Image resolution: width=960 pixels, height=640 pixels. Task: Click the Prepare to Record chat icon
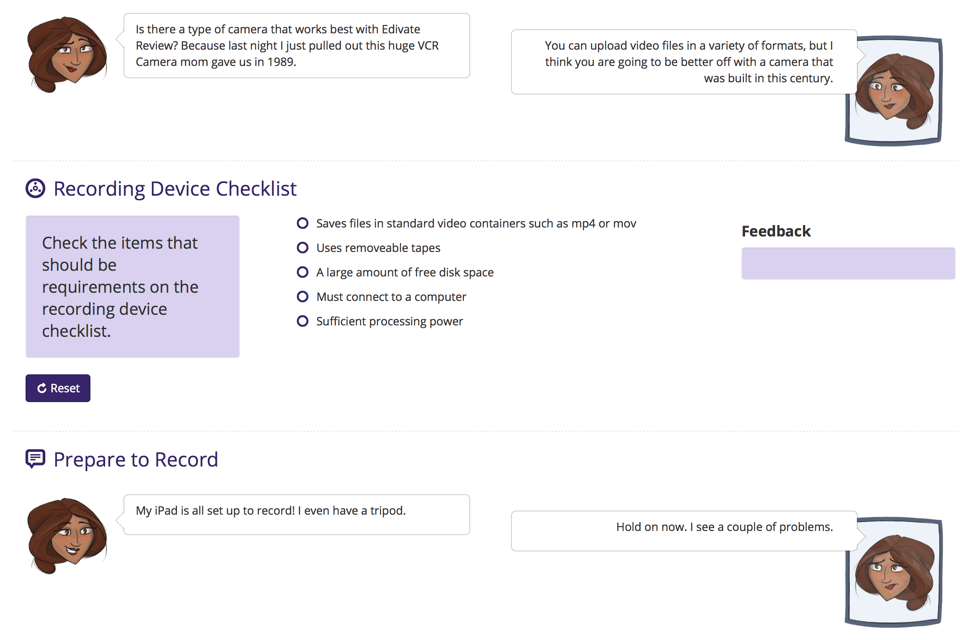(35, 459)
